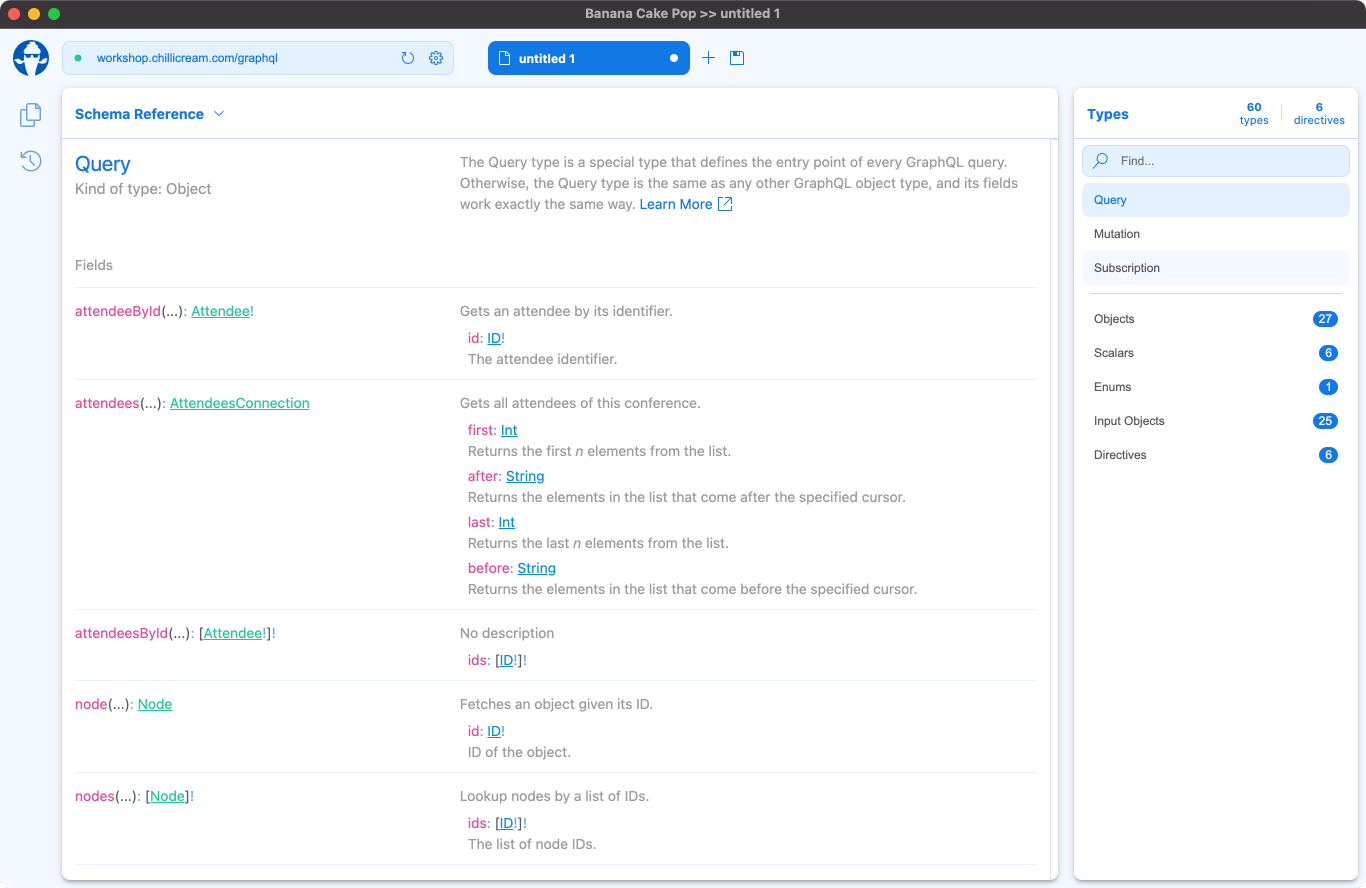Expand the Input Objects category
Image resolution: width=1366 pixels, height=888 pixels.
tap(1215, 421)
